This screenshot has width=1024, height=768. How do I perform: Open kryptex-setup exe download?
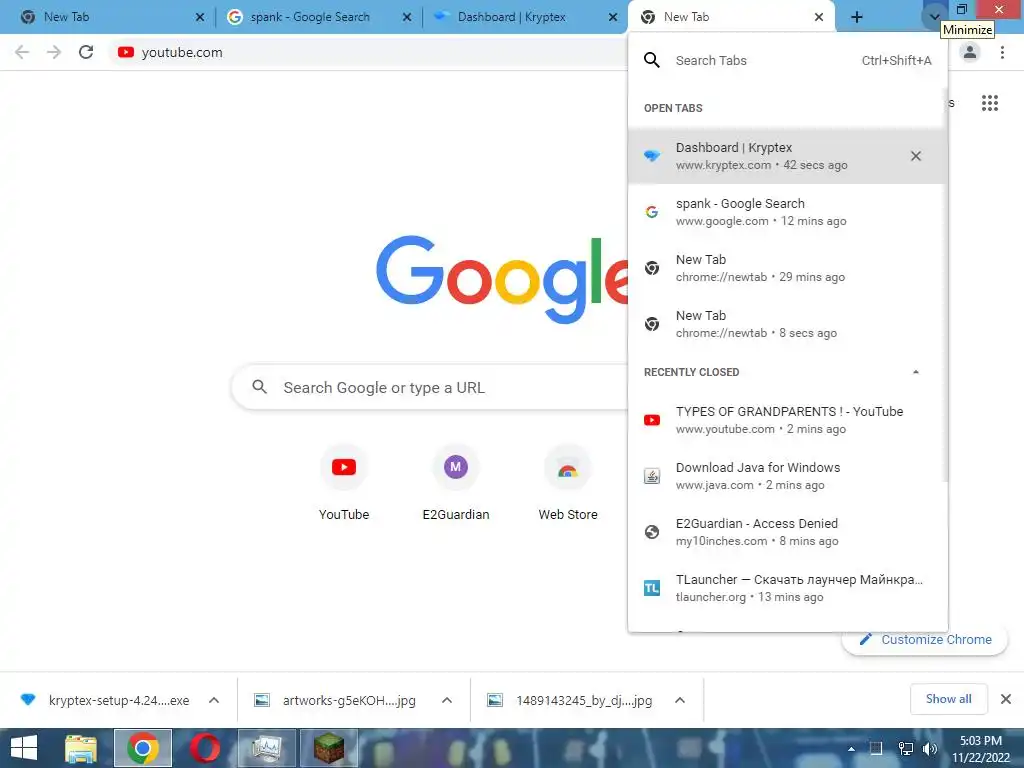coord(106,700)
